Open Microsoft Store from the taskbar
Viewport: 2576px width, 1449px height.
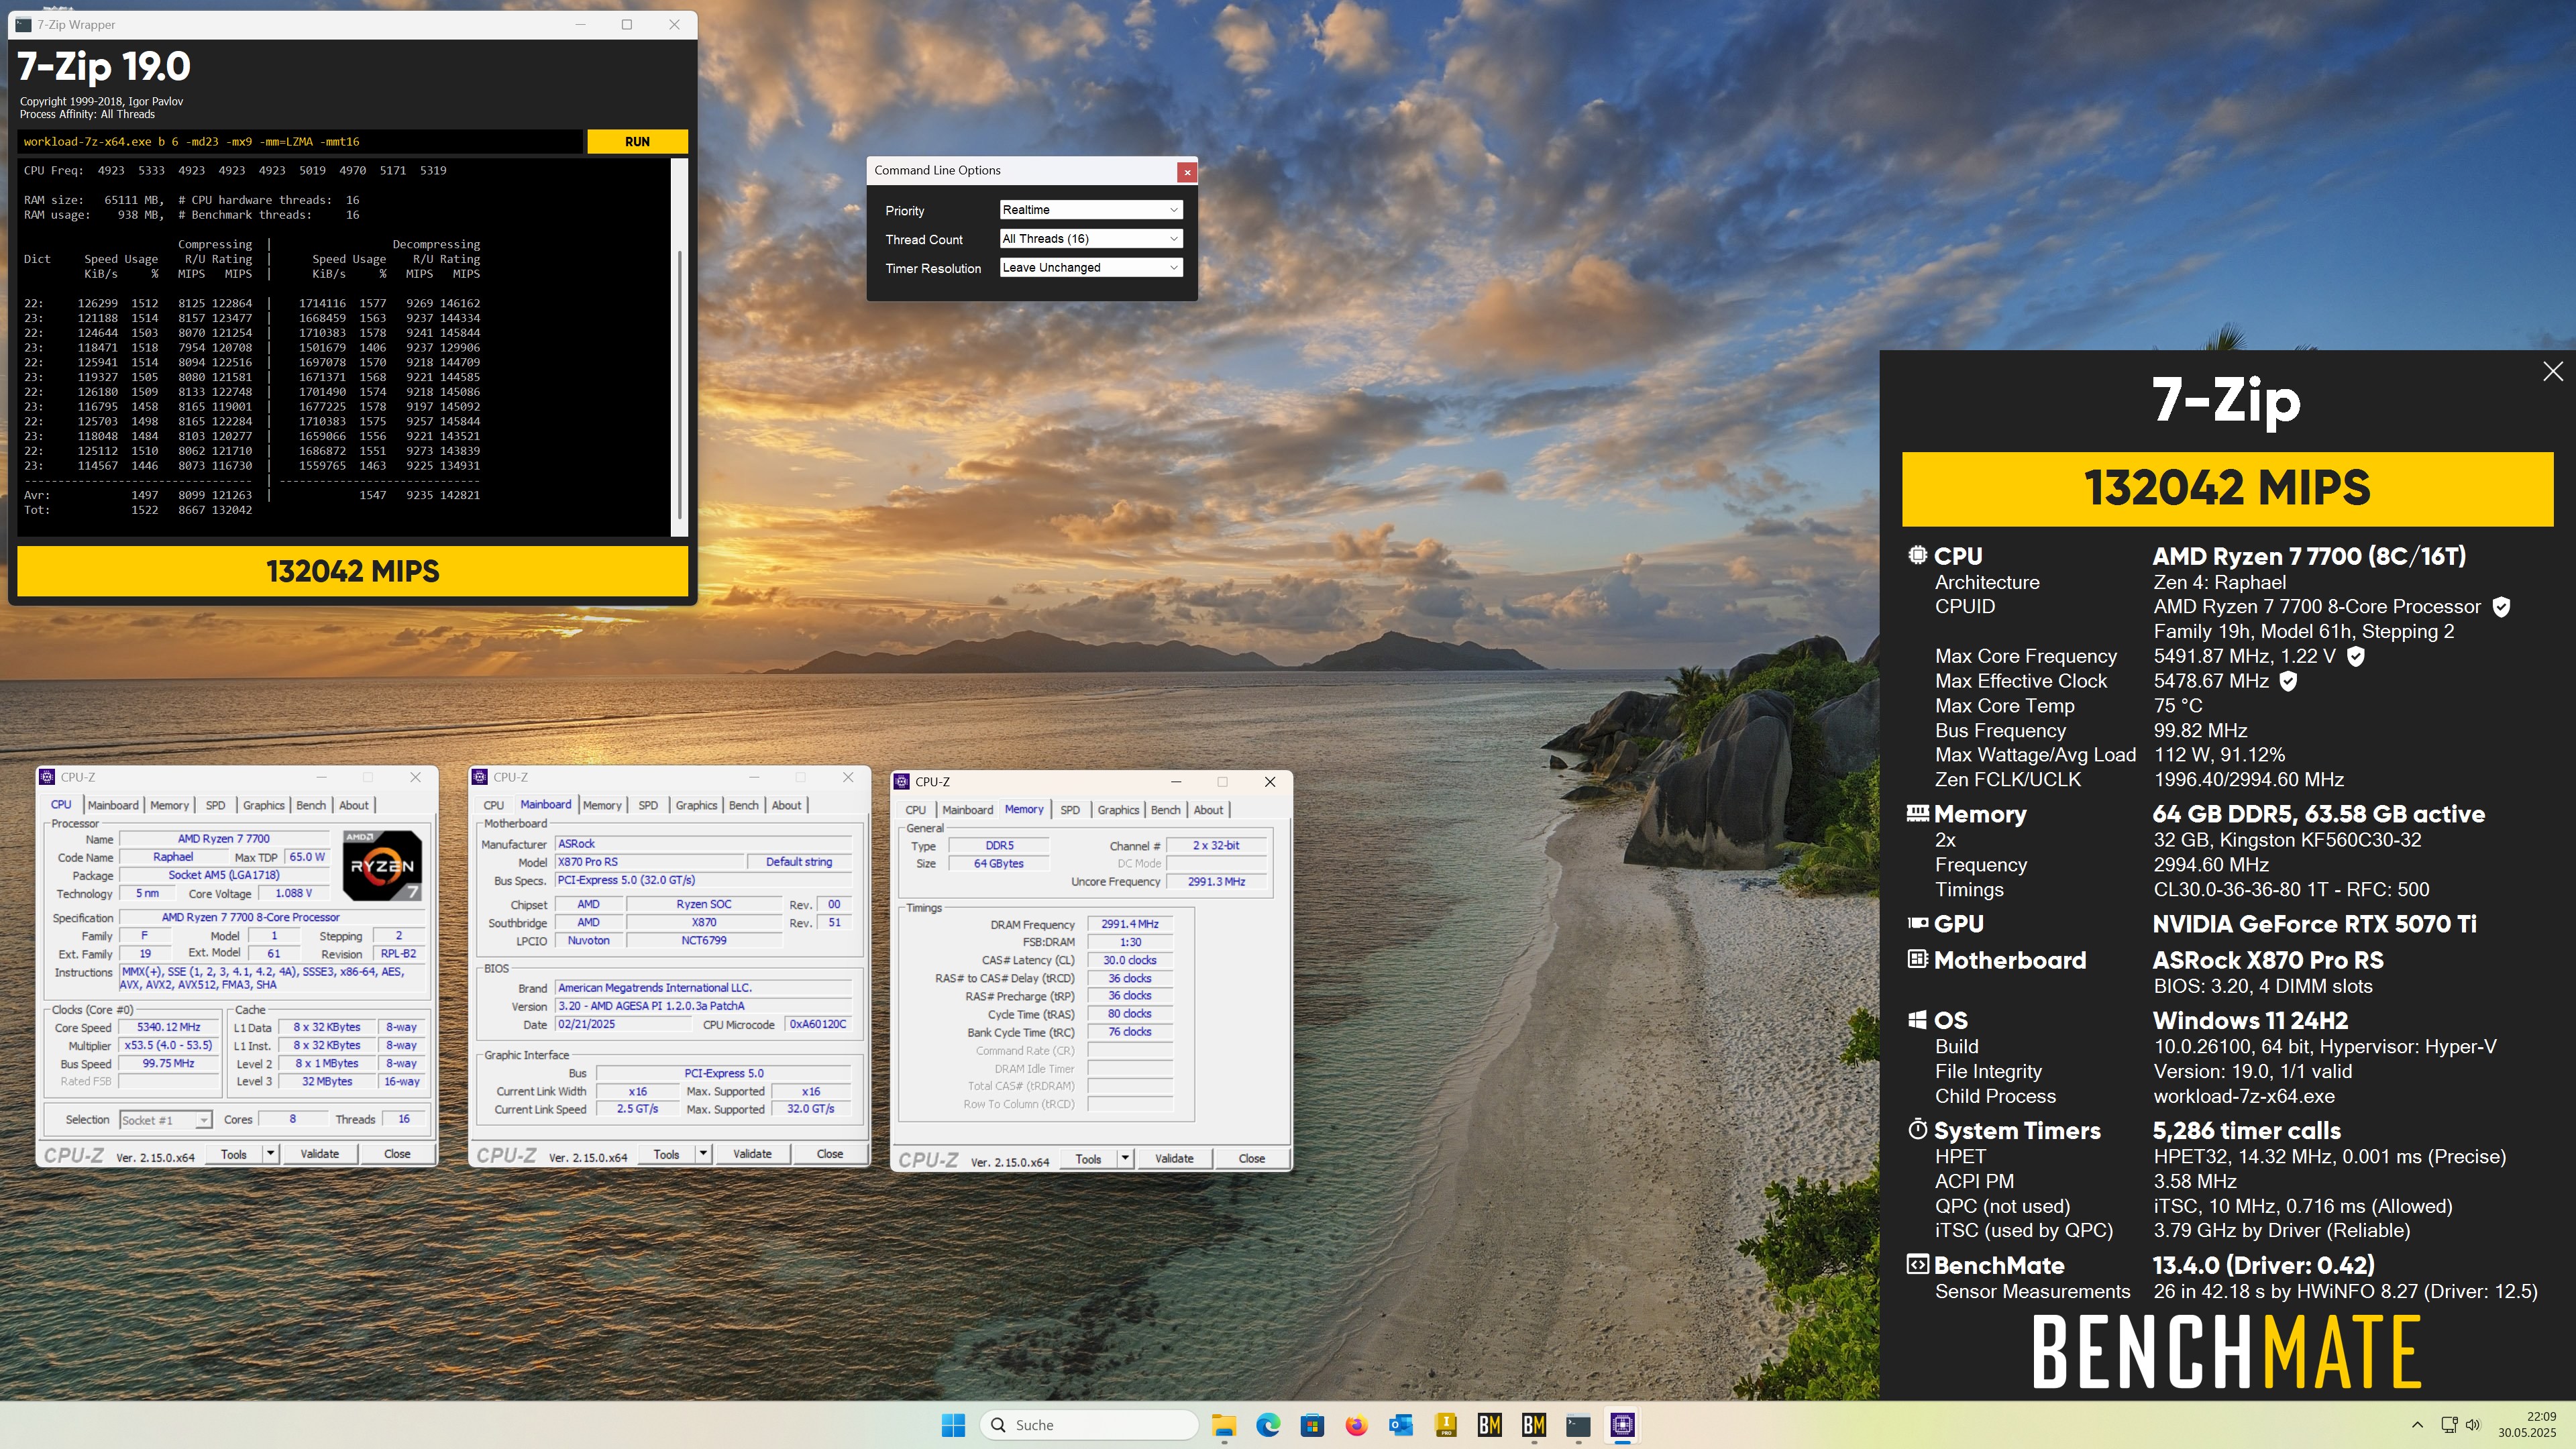pyautogui.click(x=1312, y=1425)
